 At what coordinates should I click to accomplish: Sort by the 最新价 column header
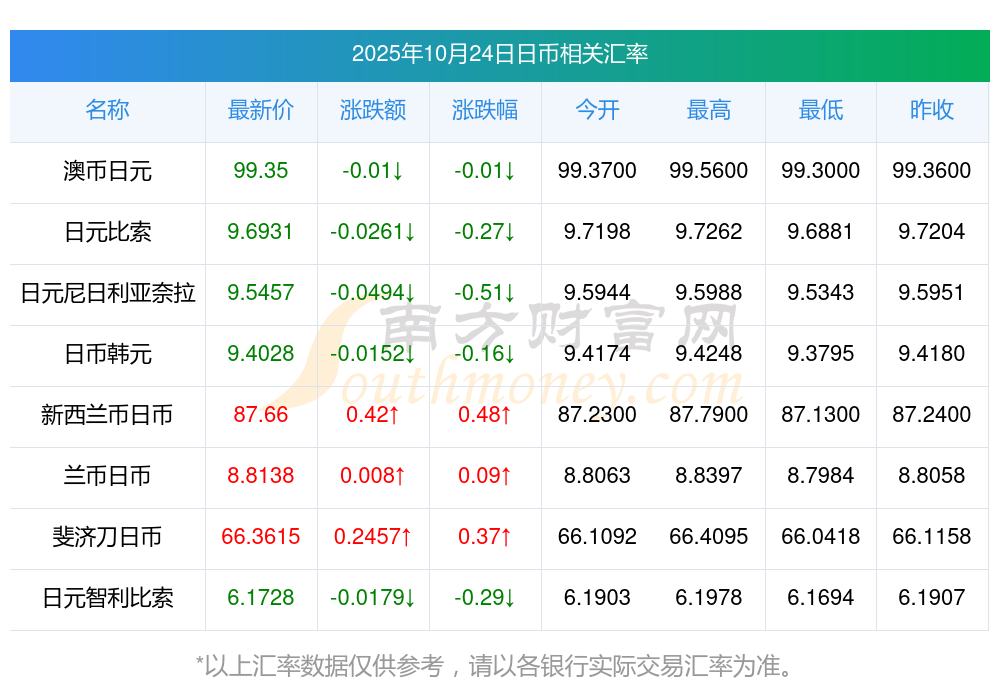(260, 111)
